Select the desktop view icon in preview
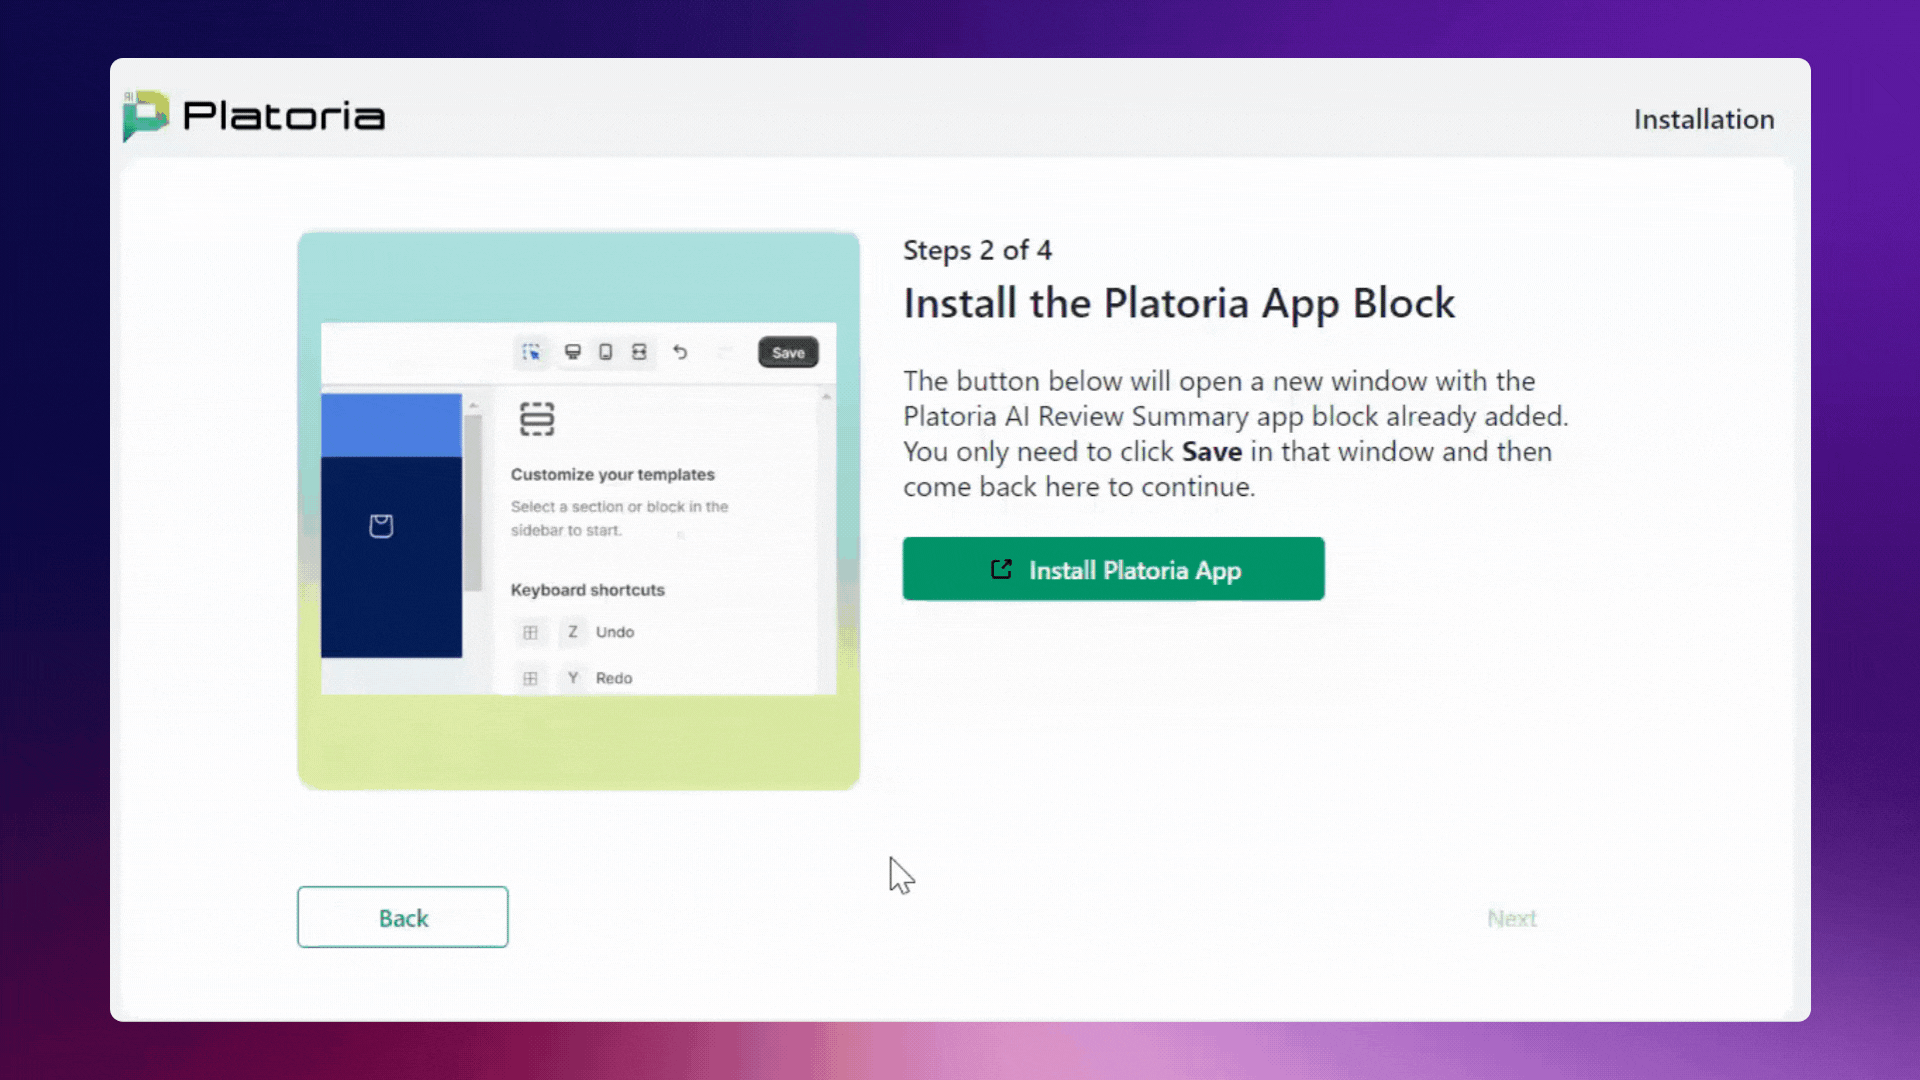This screenshot has height=1080, width=1920. 573,352
